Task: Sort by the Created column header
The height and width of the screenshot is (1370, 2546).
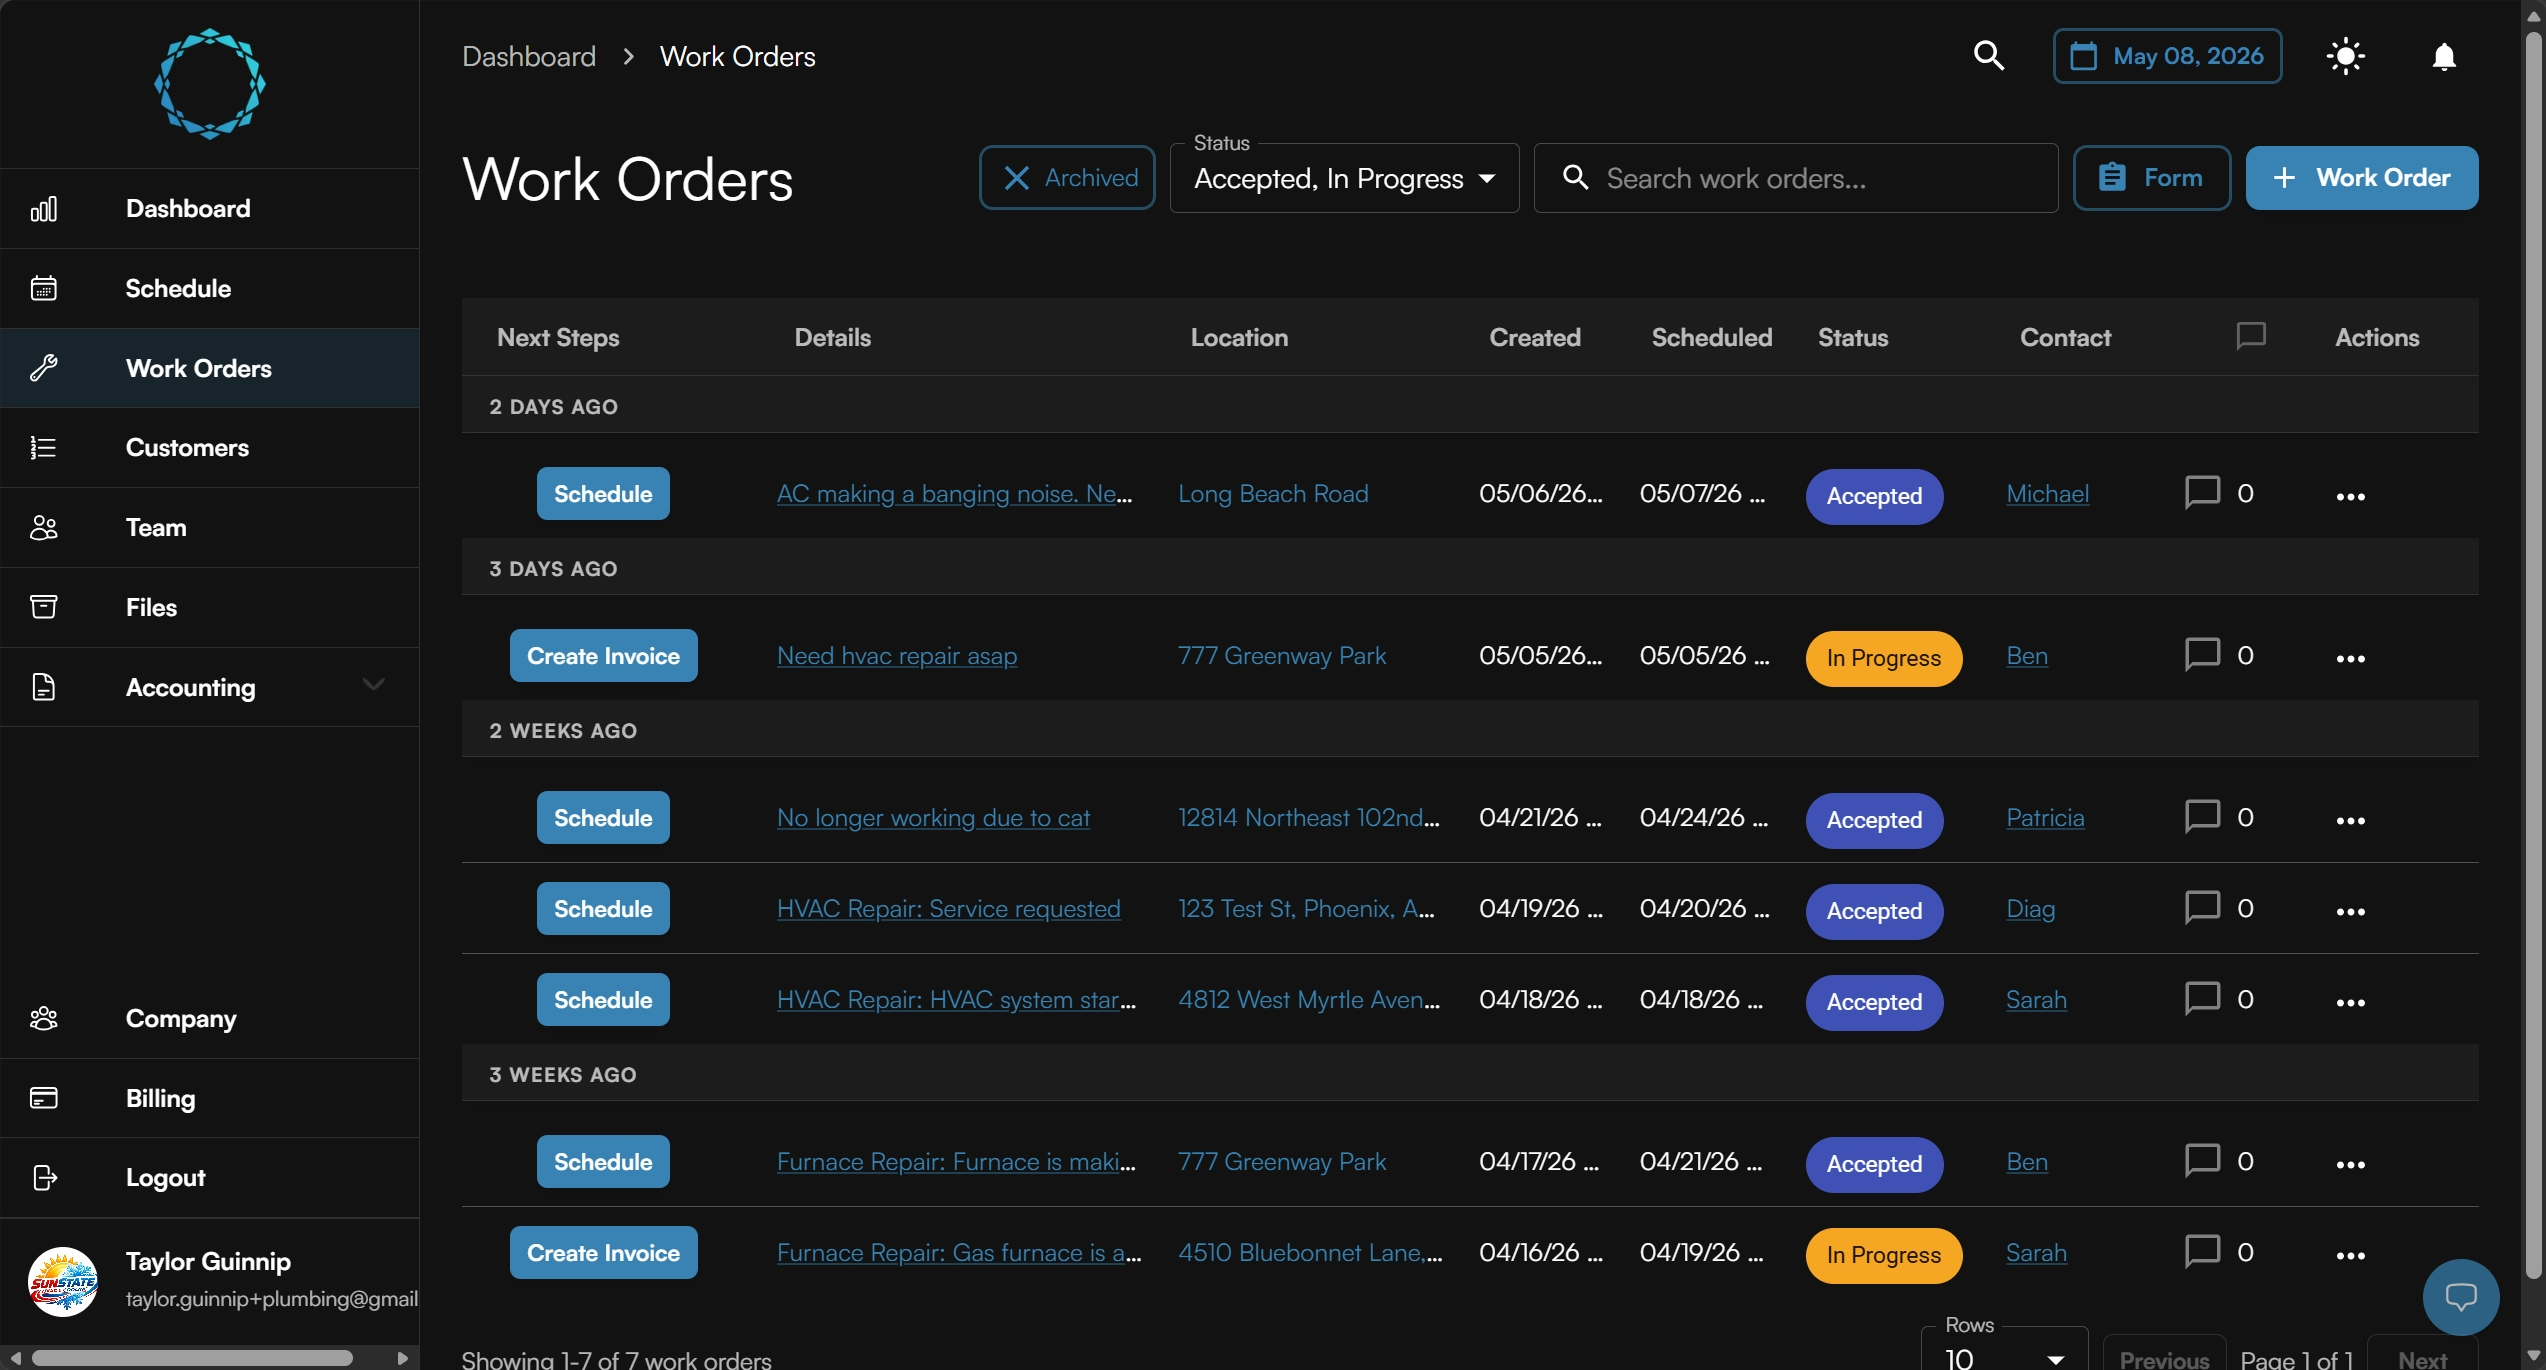Action: tap(1535, 338)
